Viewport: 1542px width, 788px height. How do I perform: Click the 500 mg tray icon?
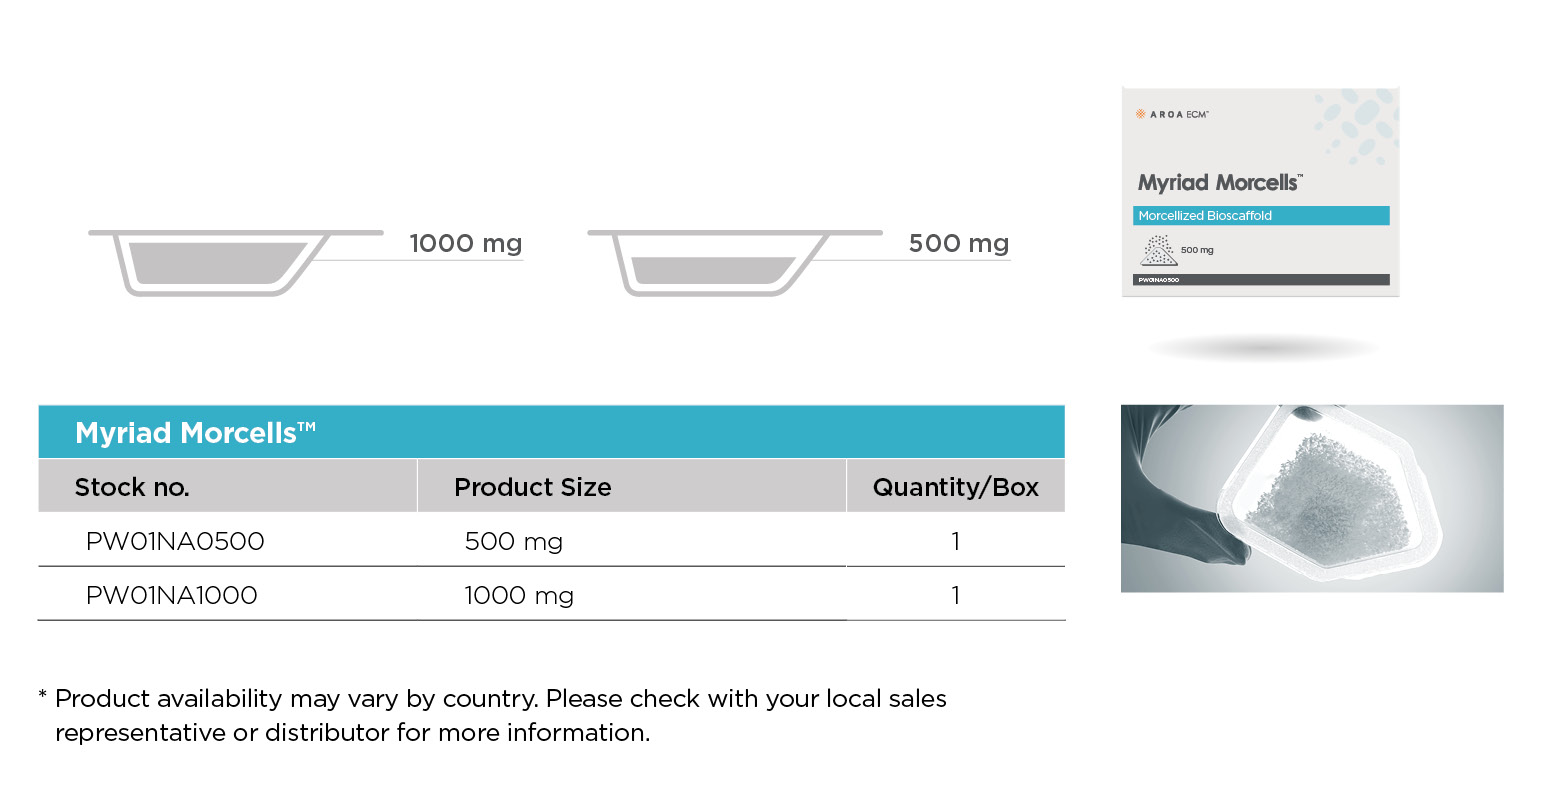pos(734,263)
